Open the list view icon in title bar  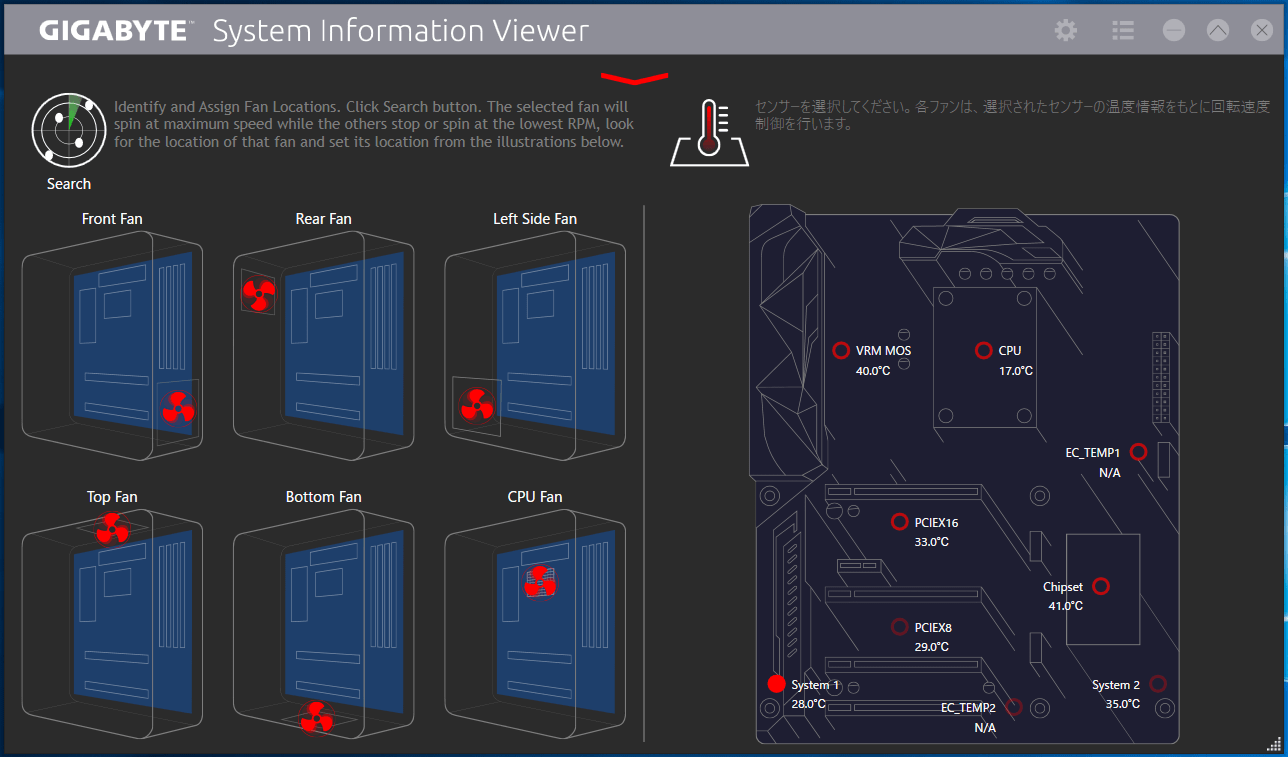(x=1123, y=30)
